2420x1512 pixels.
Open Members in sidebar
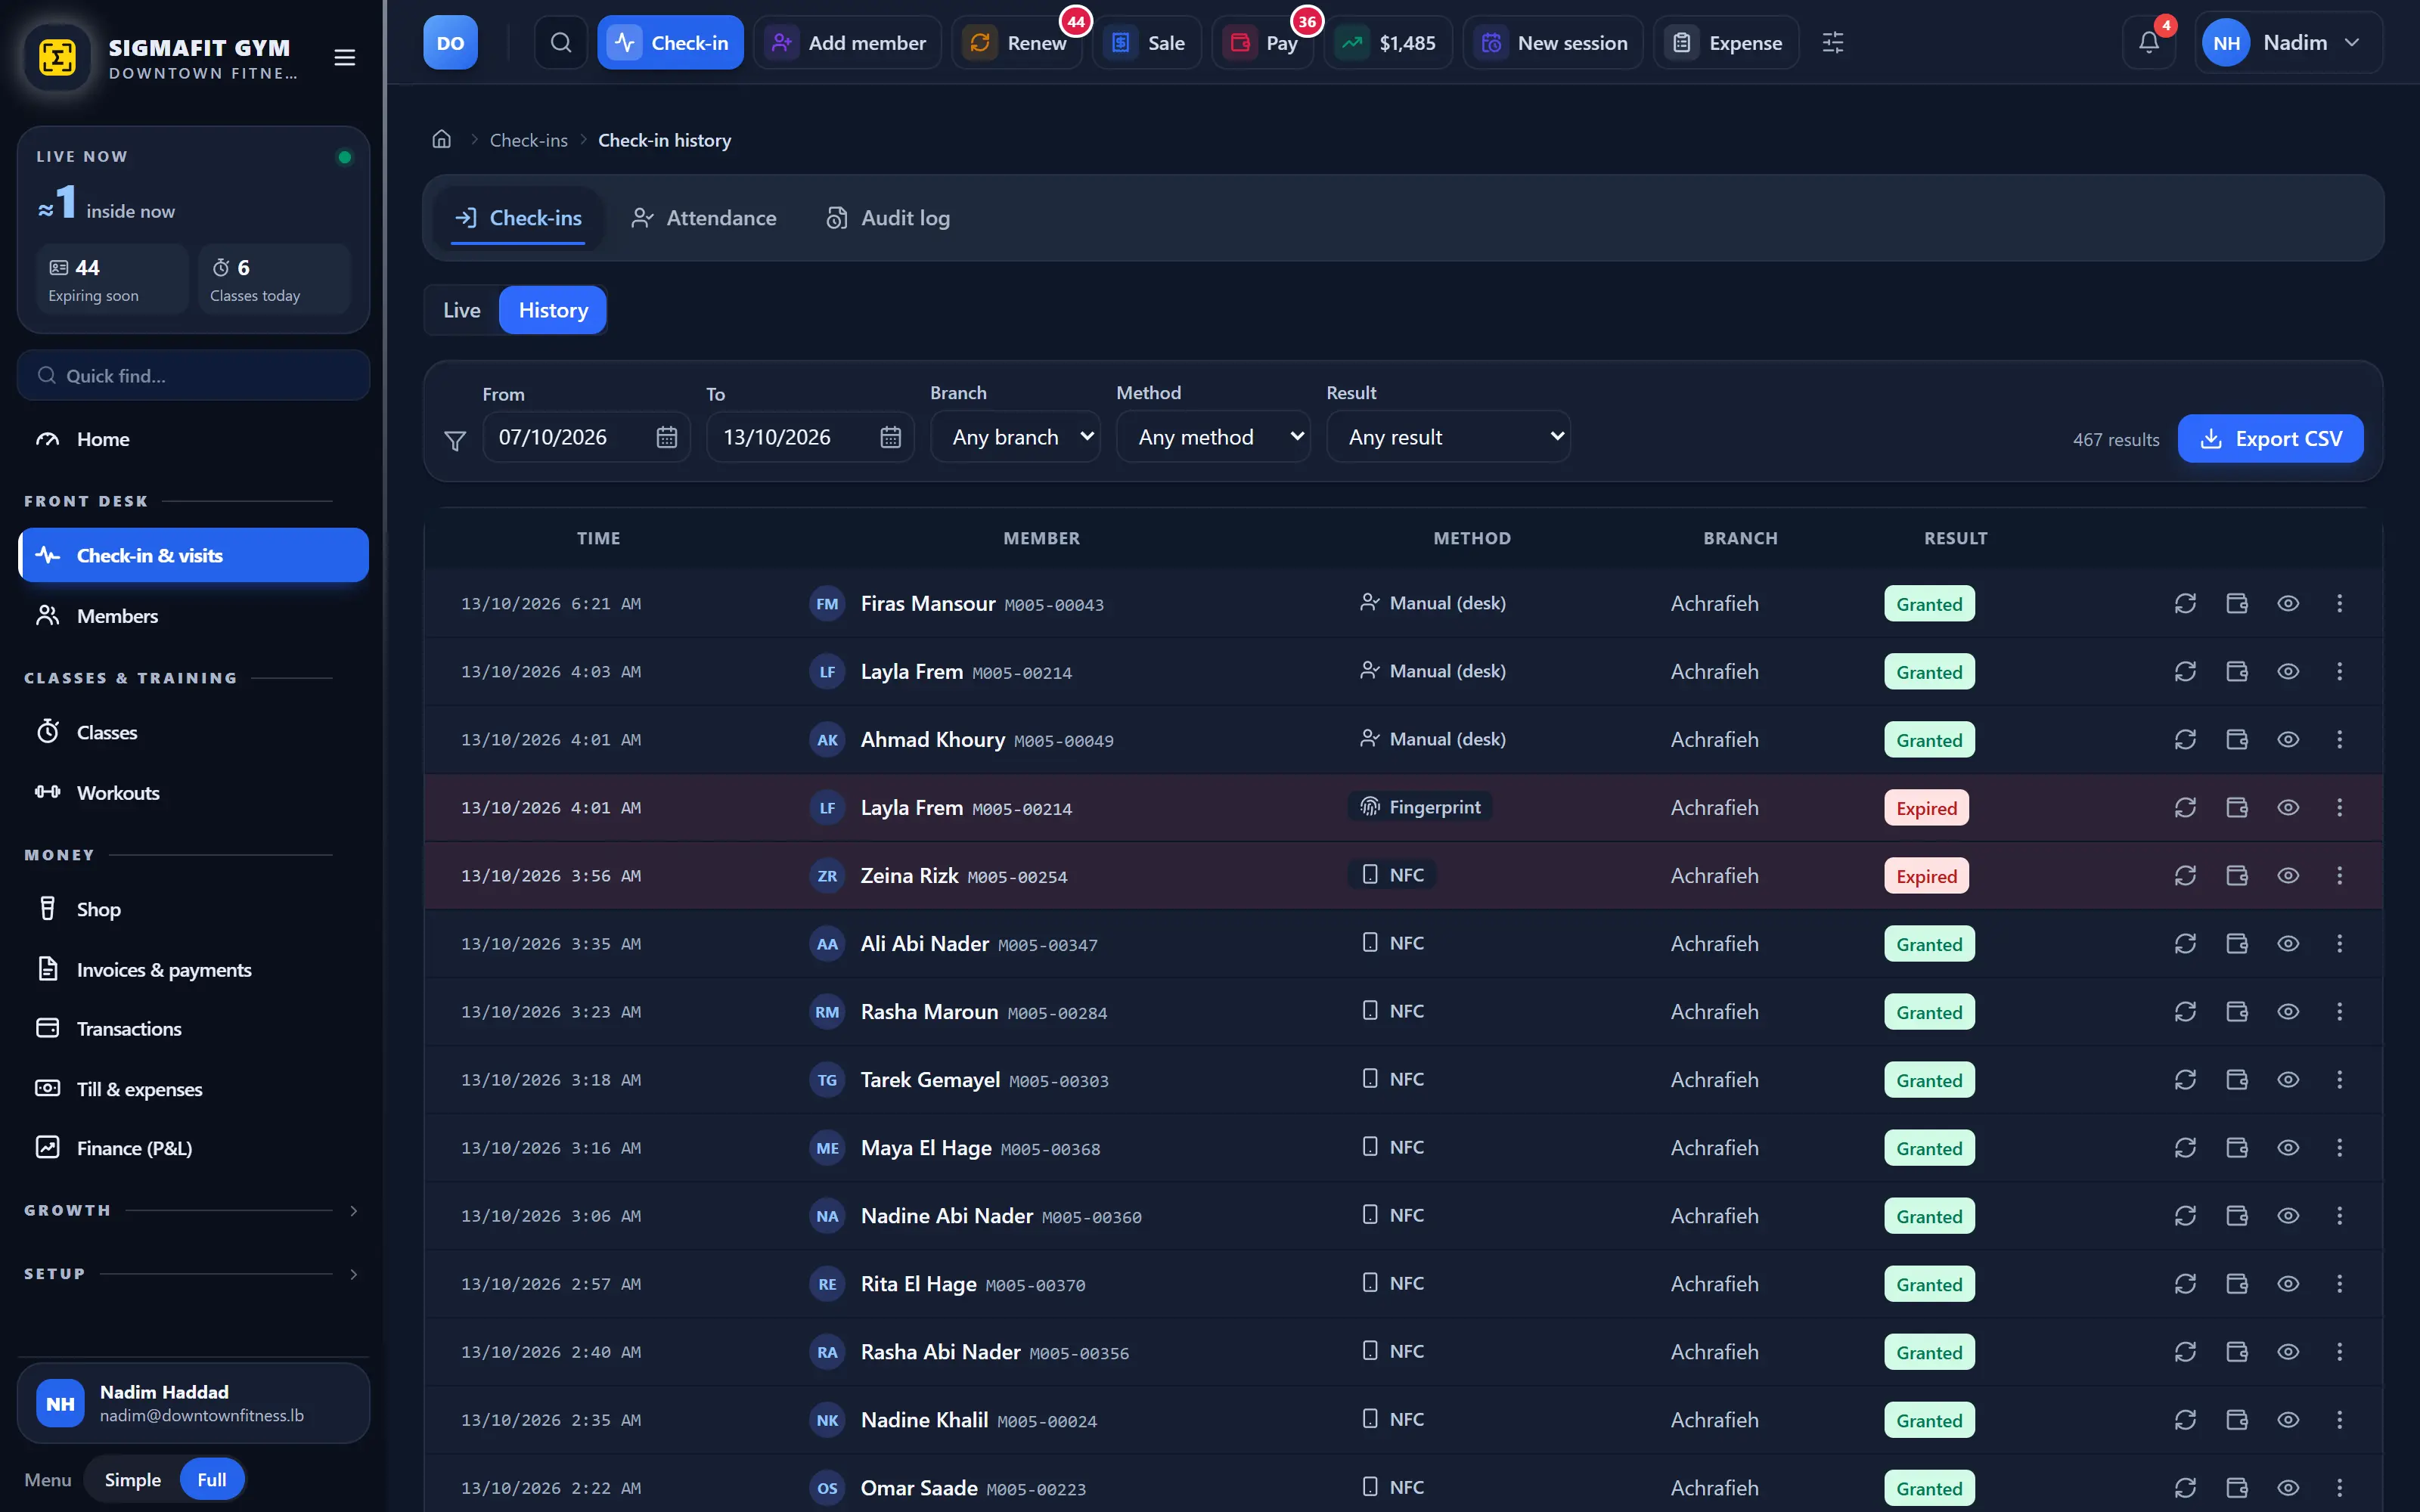click(x=193, y=616)
